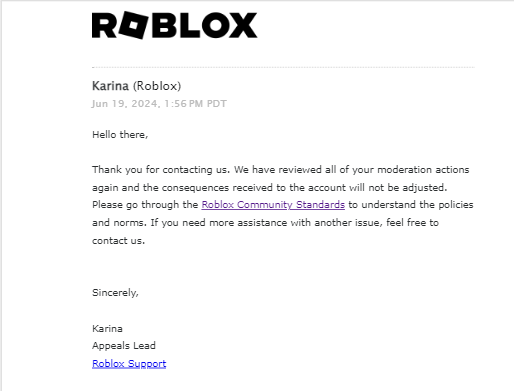Click the words 'moderation actions'
Image resolution: width=514 pixels, height=391 pixels.
(423, 170)
